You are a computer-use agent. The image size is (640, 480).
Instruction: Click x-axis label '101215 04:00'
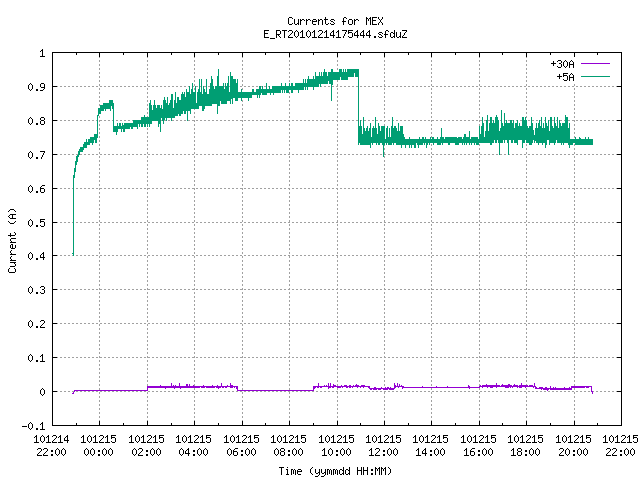(x=193, y=446)
